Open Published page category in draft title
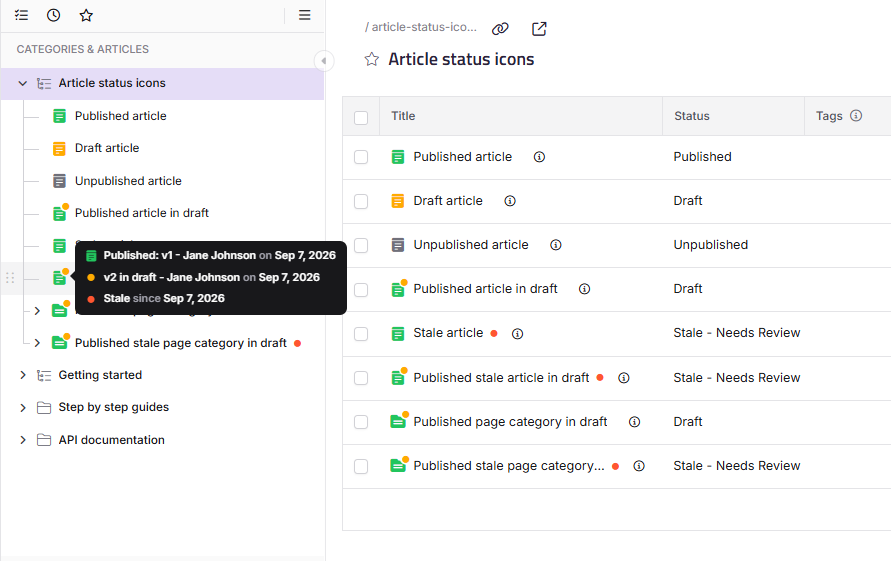891x561 pixels. coord(510,422)
